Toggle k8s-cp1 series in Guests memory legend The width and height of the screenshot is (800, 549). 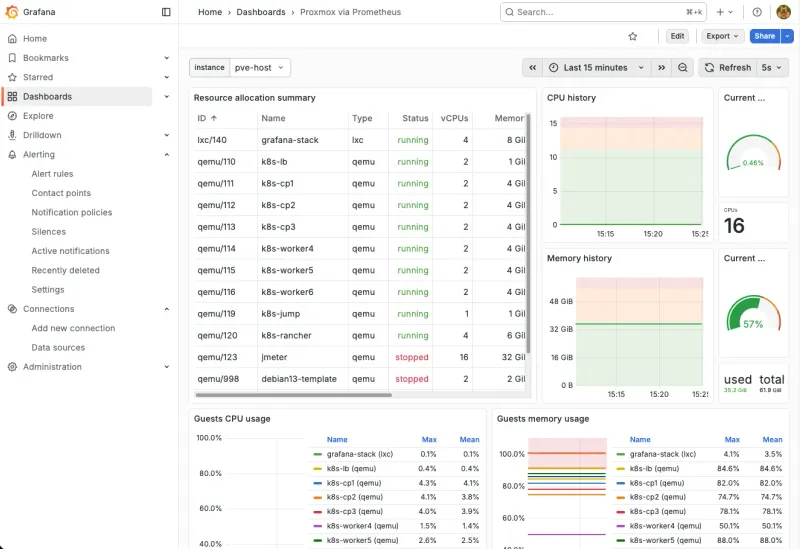pyautogui.click(x=657, y=483)
